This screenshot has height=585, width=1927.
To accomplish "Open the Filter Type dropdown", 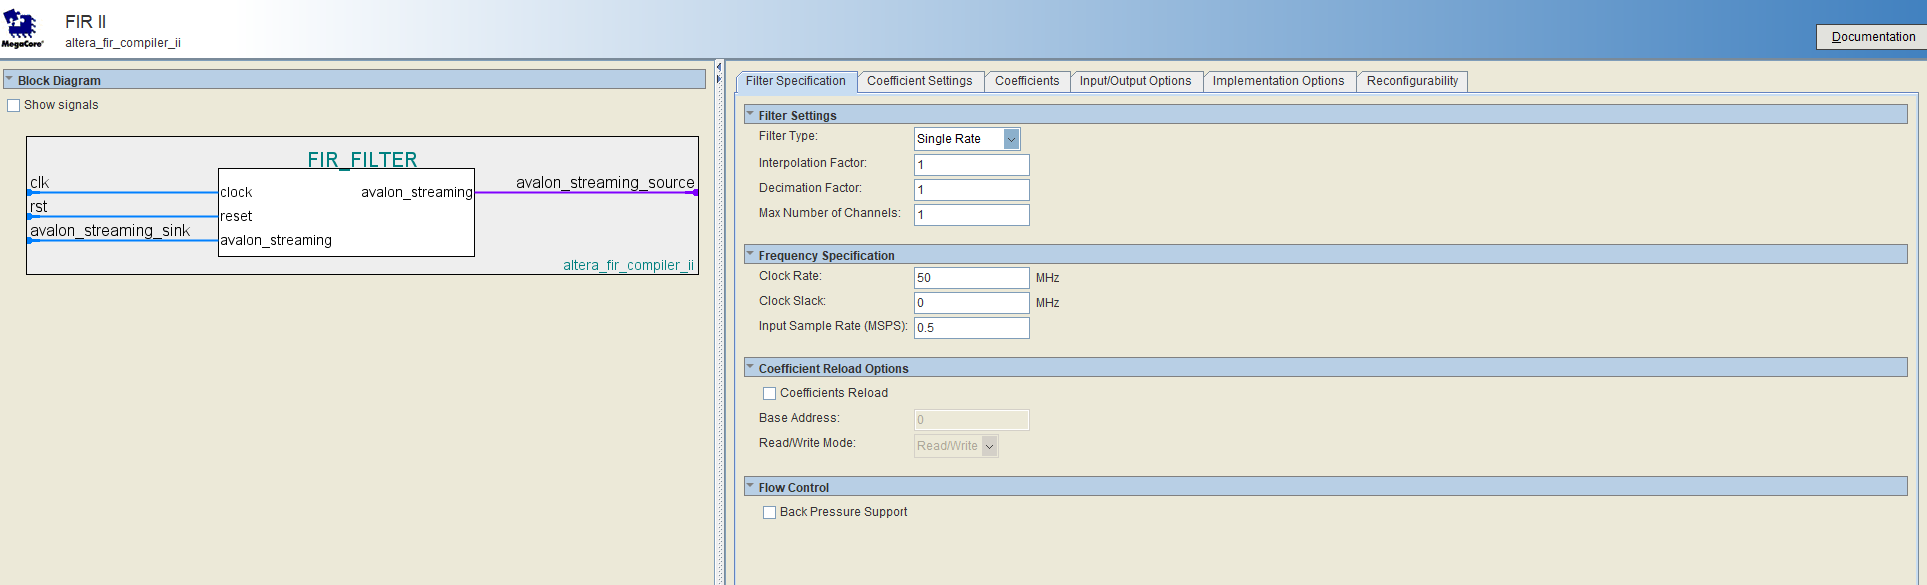I will pyautogui.click(x=1011, y=139).
